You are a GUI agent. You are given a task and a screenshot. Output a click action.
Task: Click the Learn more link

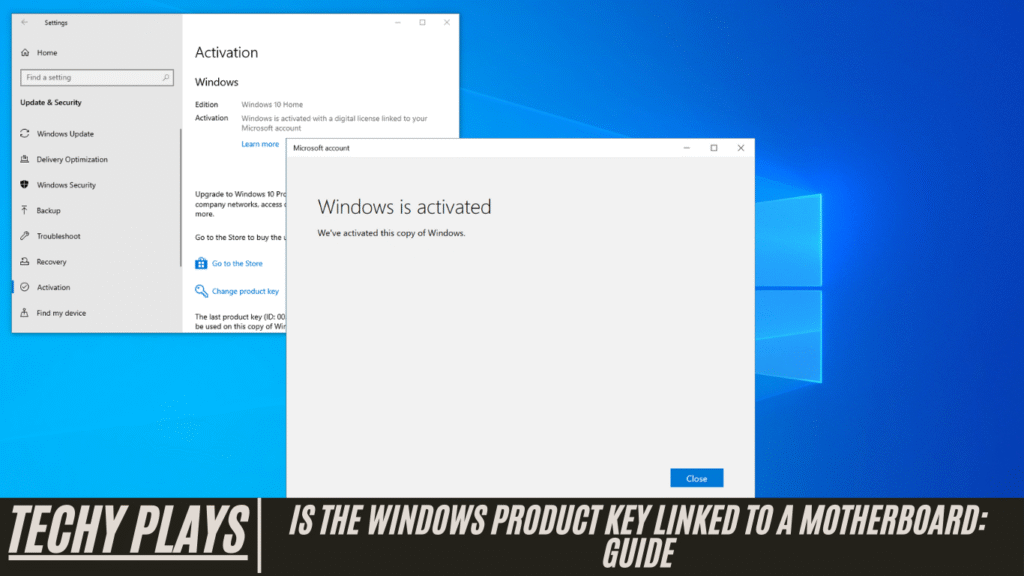tap(260, 143)
